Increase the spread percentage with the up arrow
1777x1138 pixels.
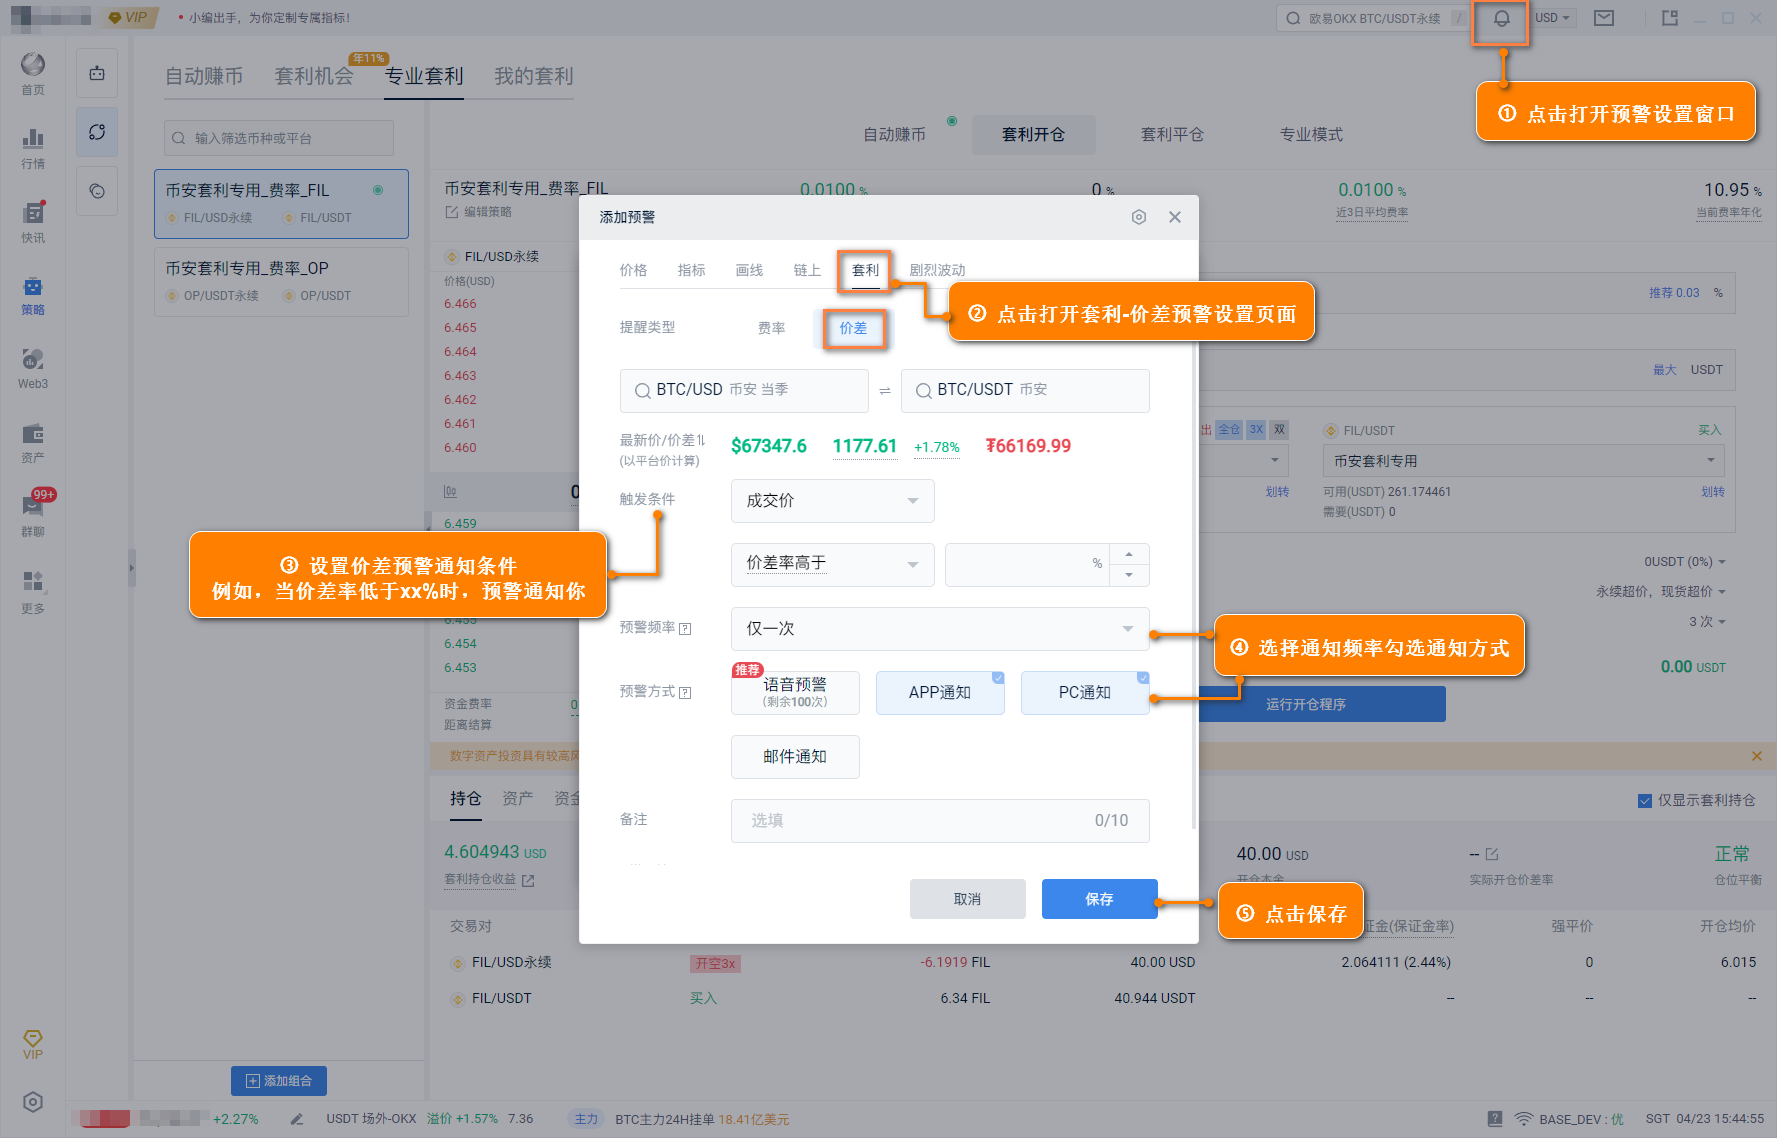point(1129,554)
